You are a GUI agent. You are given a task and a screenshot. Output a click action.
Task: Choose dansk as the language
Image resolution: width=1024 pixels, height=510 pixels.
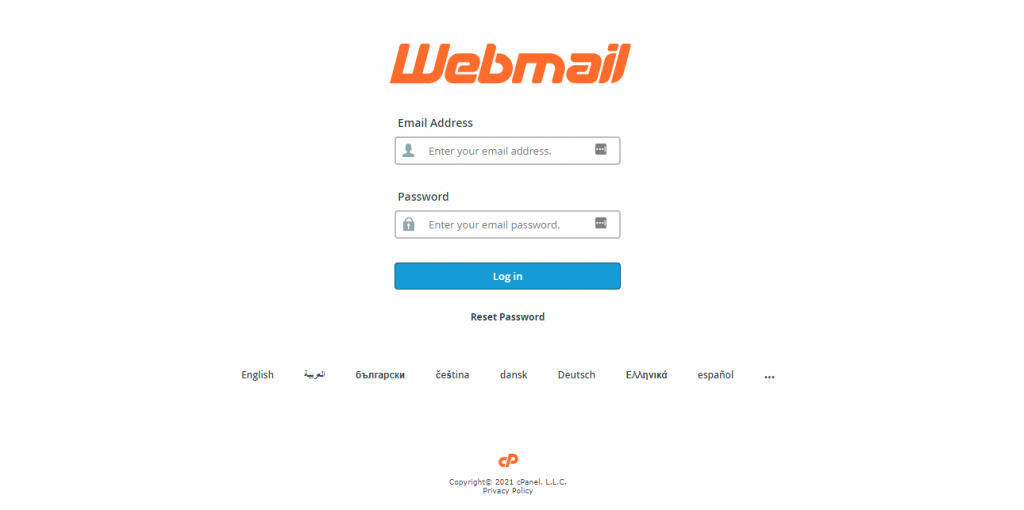[x=513, y=375]
